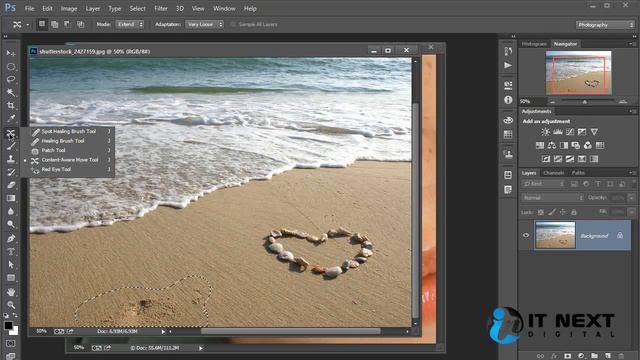Select the Move tool
The height and width of the screenshot is (360, 640).
click(11, 53)
